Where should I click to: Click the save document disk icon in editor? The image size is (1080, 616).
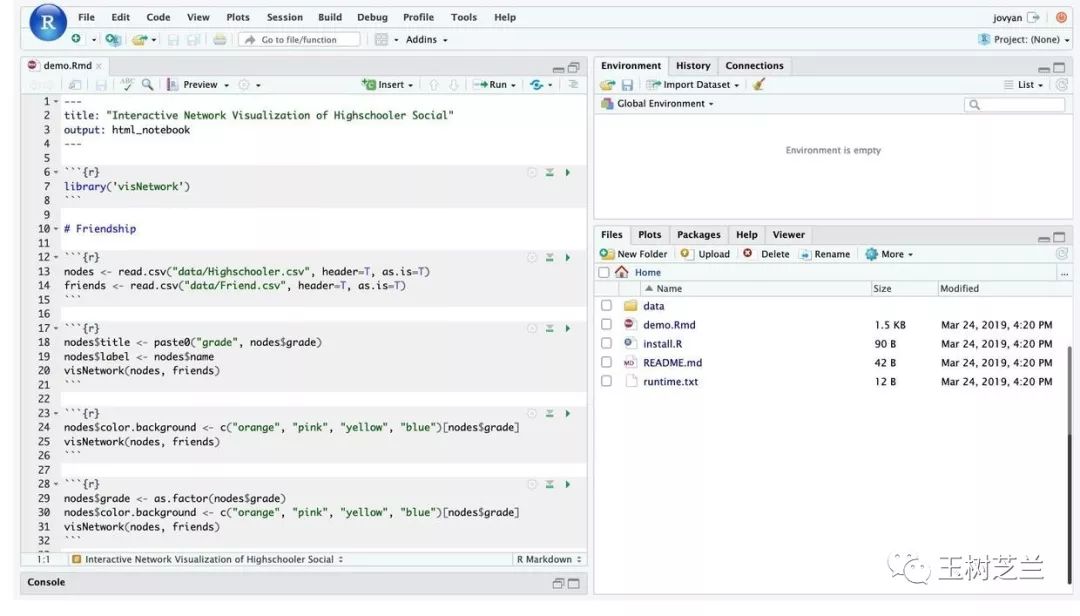tap(101, 85)
